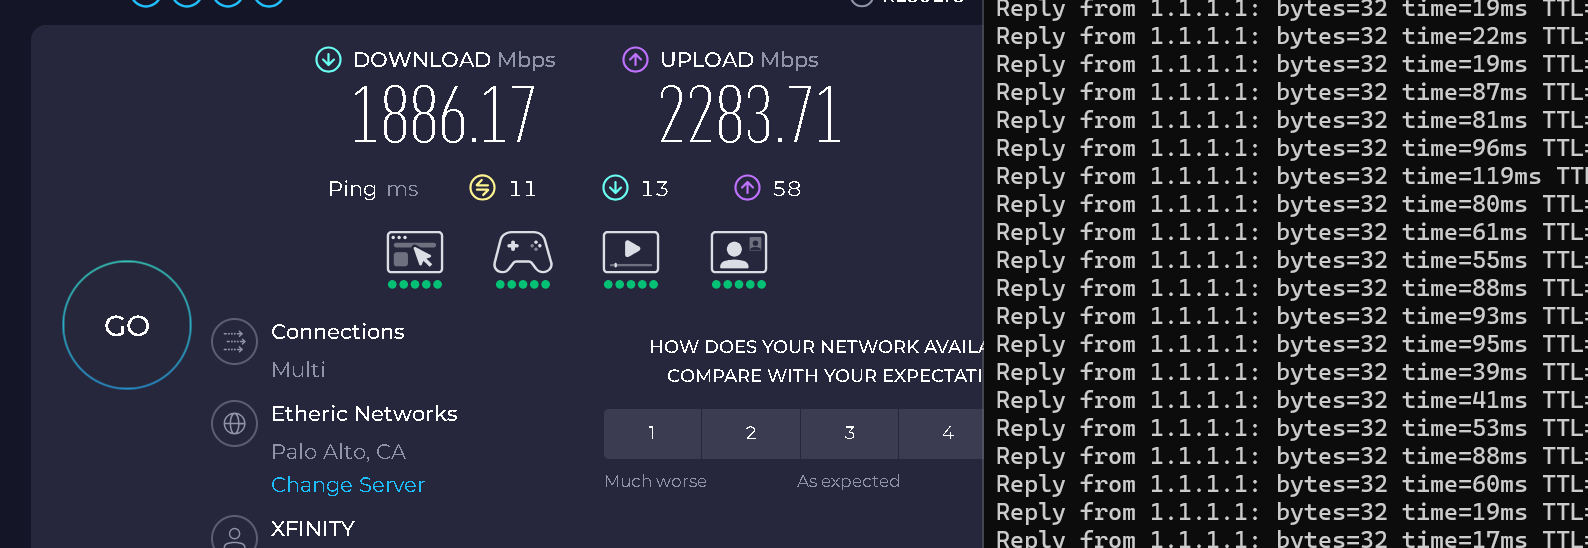Click the web browsing rating icon
This screenshot has height=548, width=1588.
pos(415,252)
